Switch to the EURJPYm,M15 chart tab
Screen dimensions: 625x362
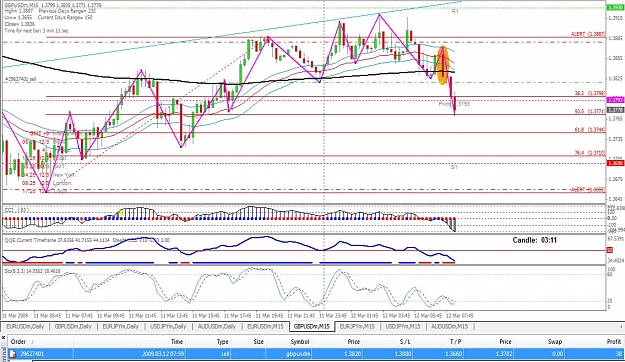pos(357,327)
